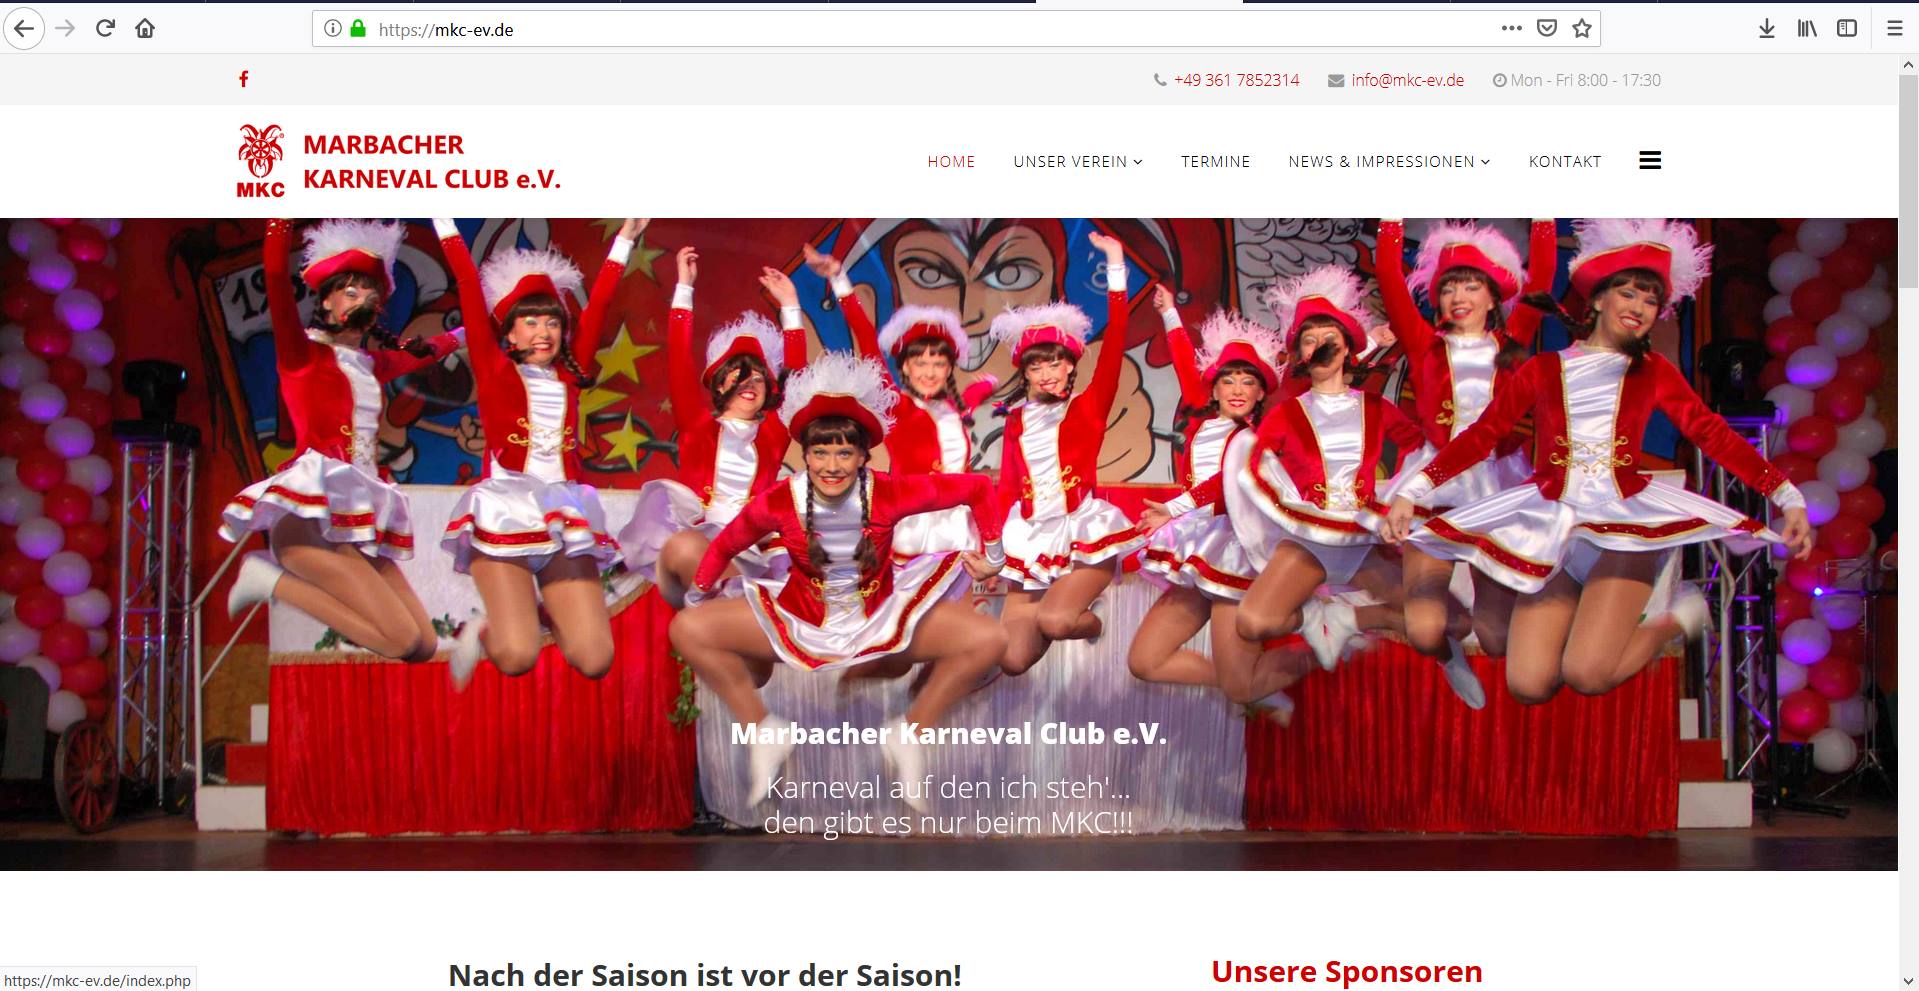The image size is (1919, 991).
Task: Click the info@mkc-ev.de email link
Action: (1407, 80)
